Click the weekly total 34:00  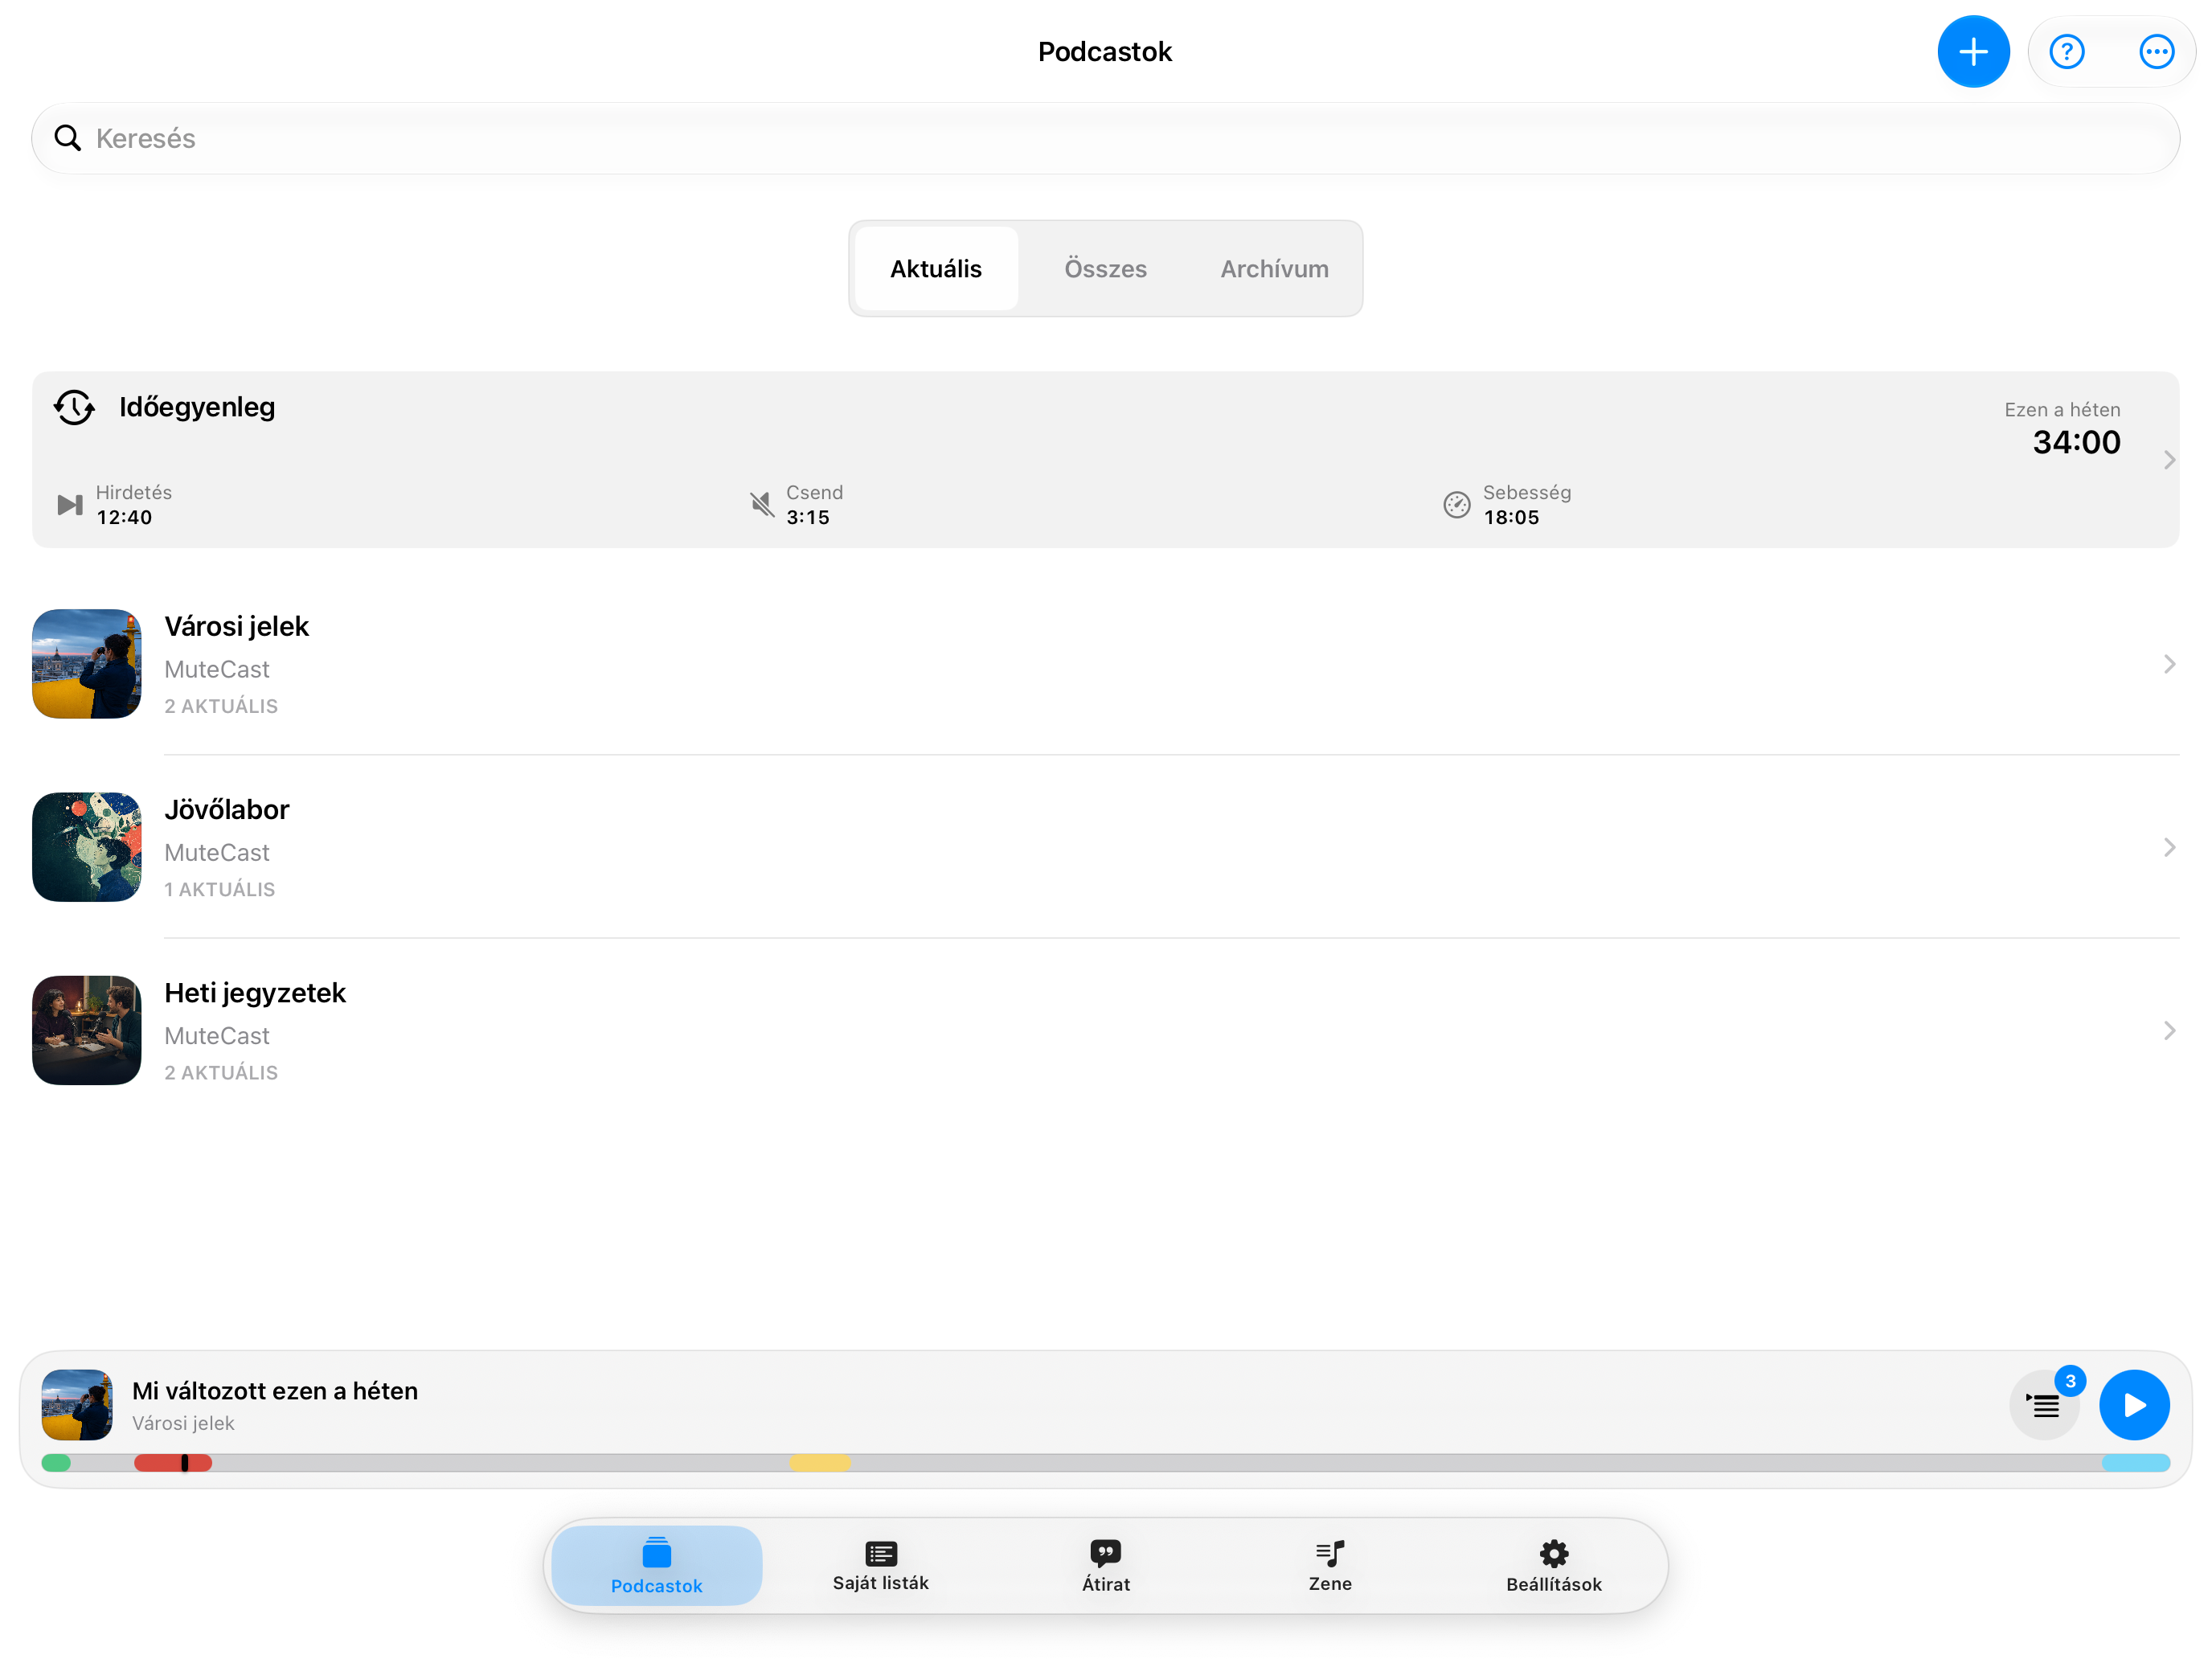click(2076, 442)
